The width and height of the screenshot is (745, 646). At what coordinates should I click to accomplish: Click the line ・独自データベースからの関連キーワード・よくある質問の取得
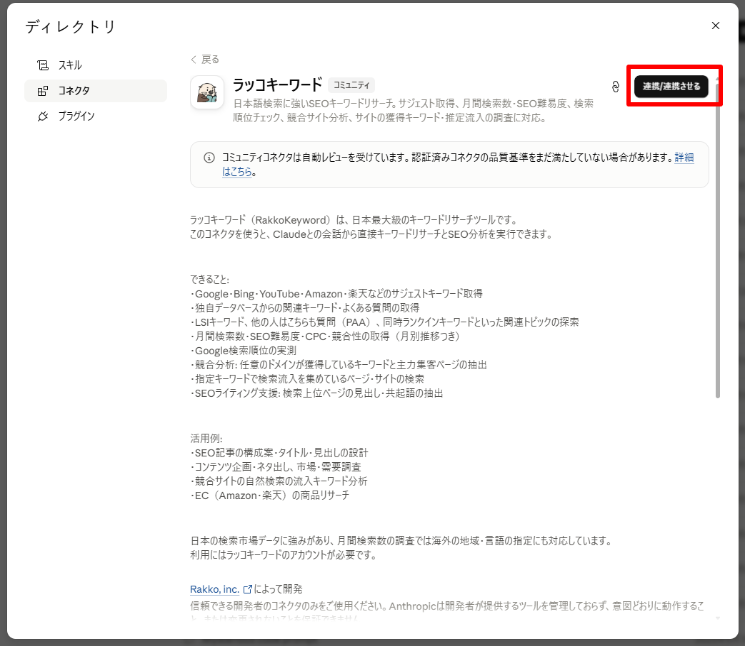[305, 308]
